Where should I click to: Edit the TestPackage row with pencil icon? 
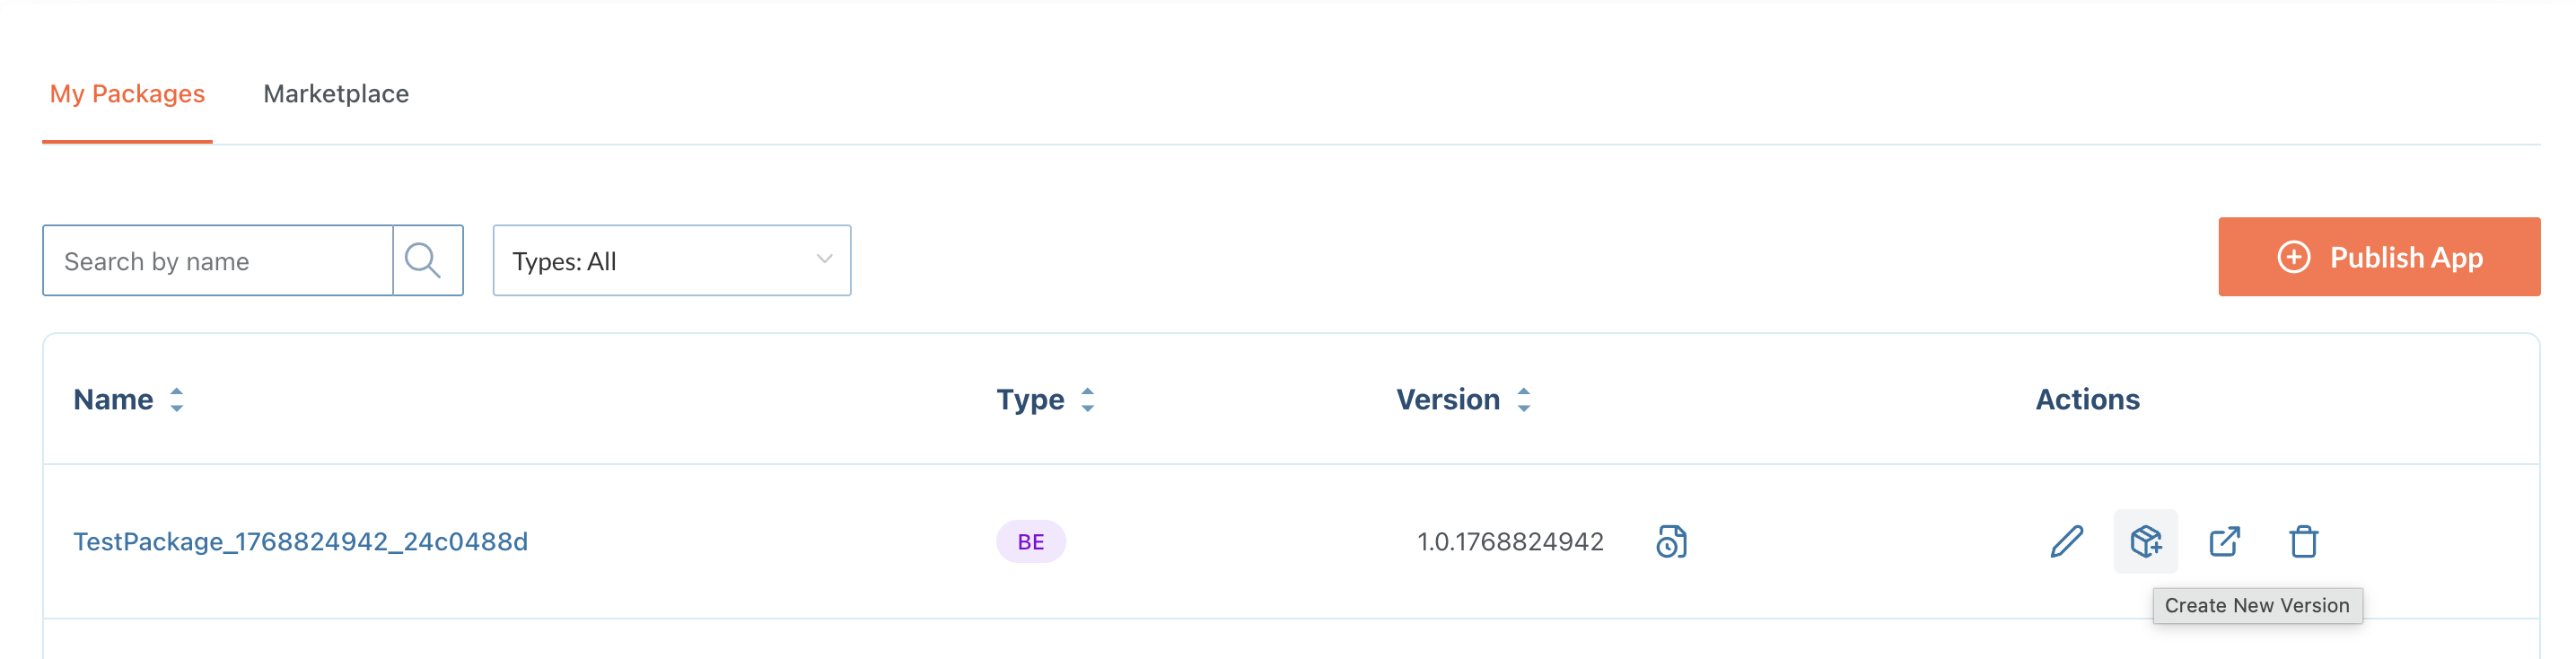(x=2066, y=541)
